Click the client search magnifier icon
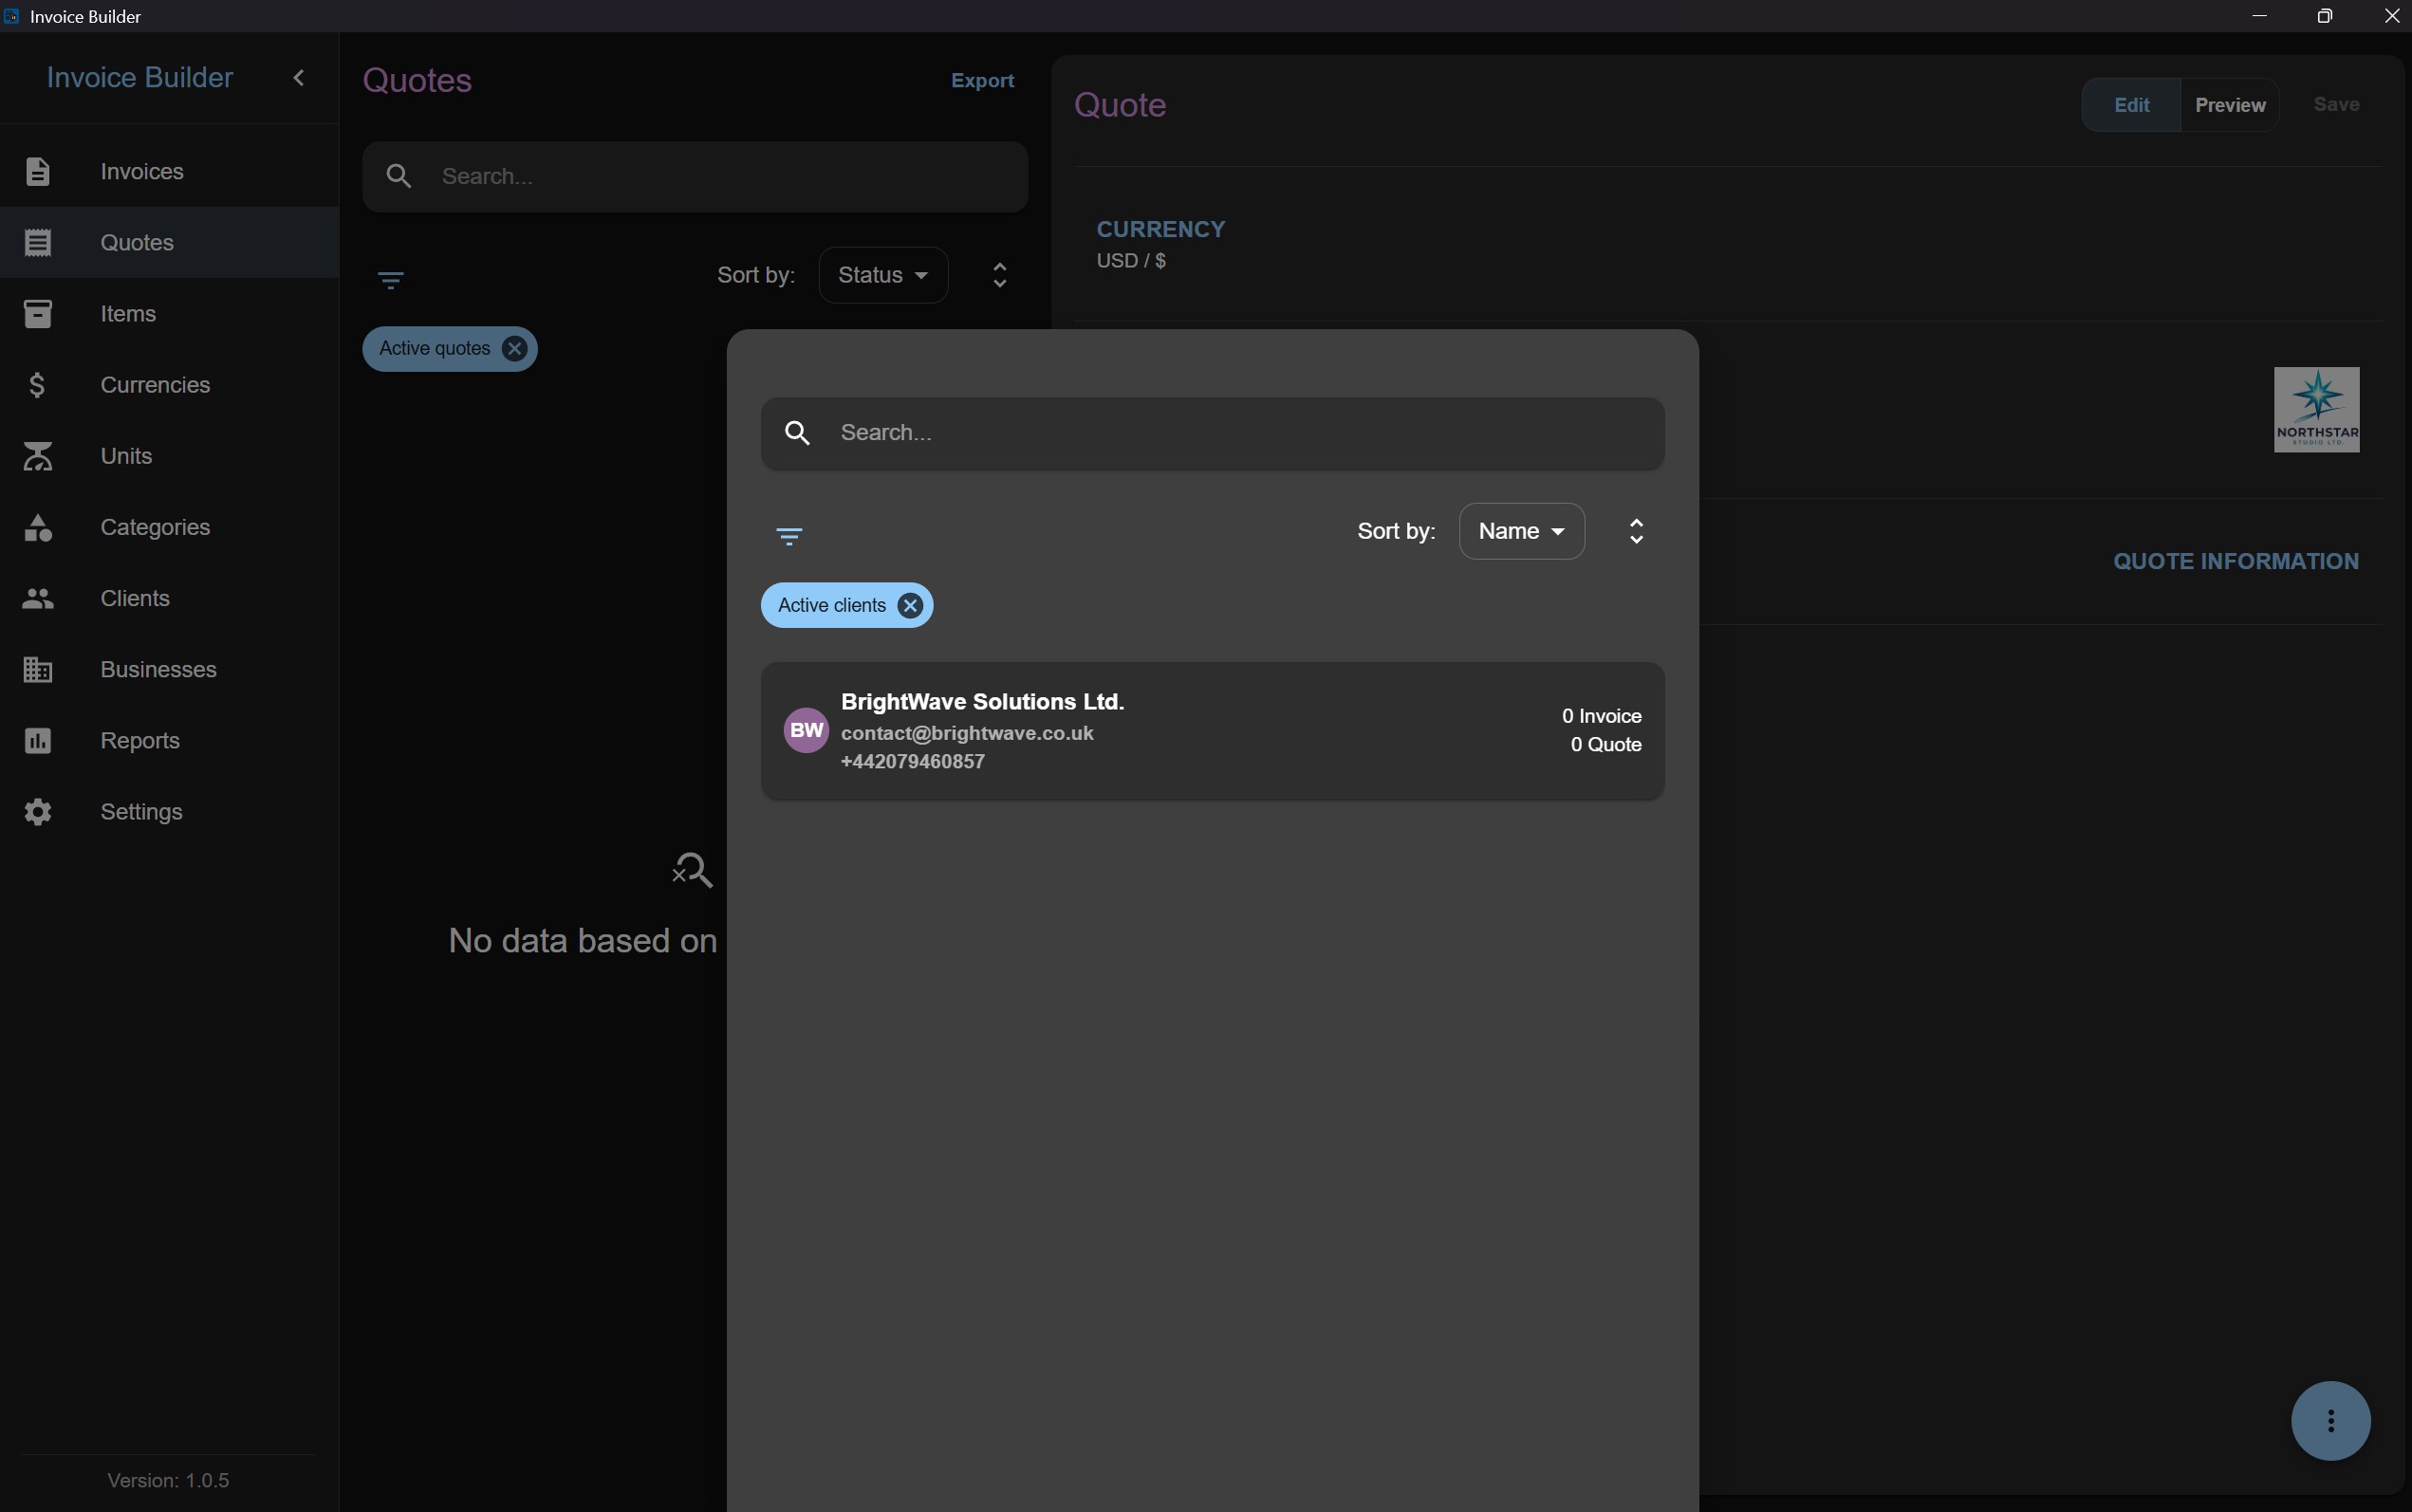 point(797,433)
